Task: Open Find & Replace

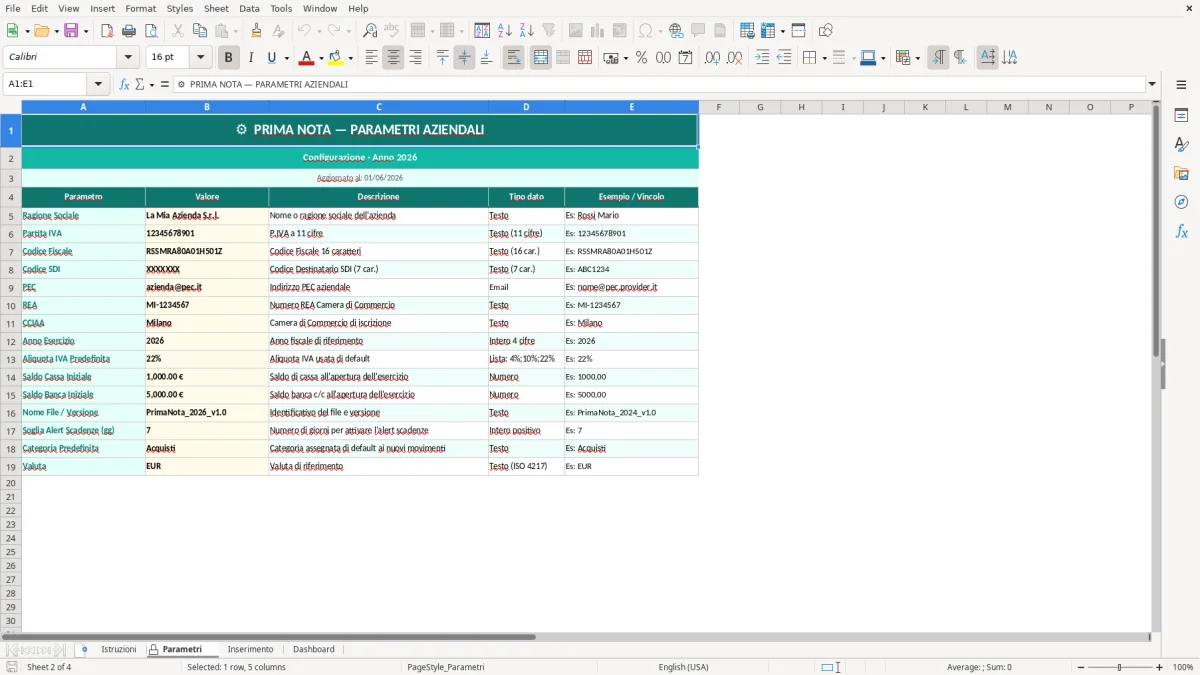Action: pos(370,31)
